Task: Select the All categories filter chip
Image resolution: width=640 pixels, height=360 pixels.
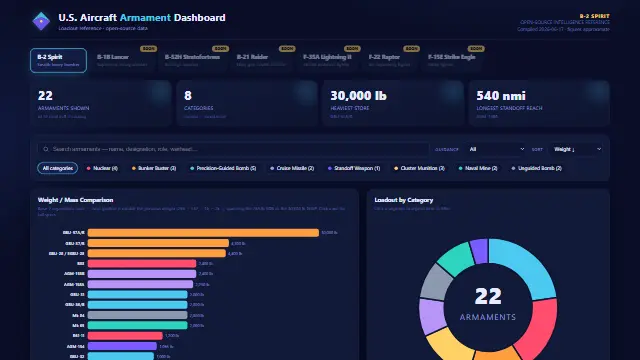Action: click(x=58, y=168)
